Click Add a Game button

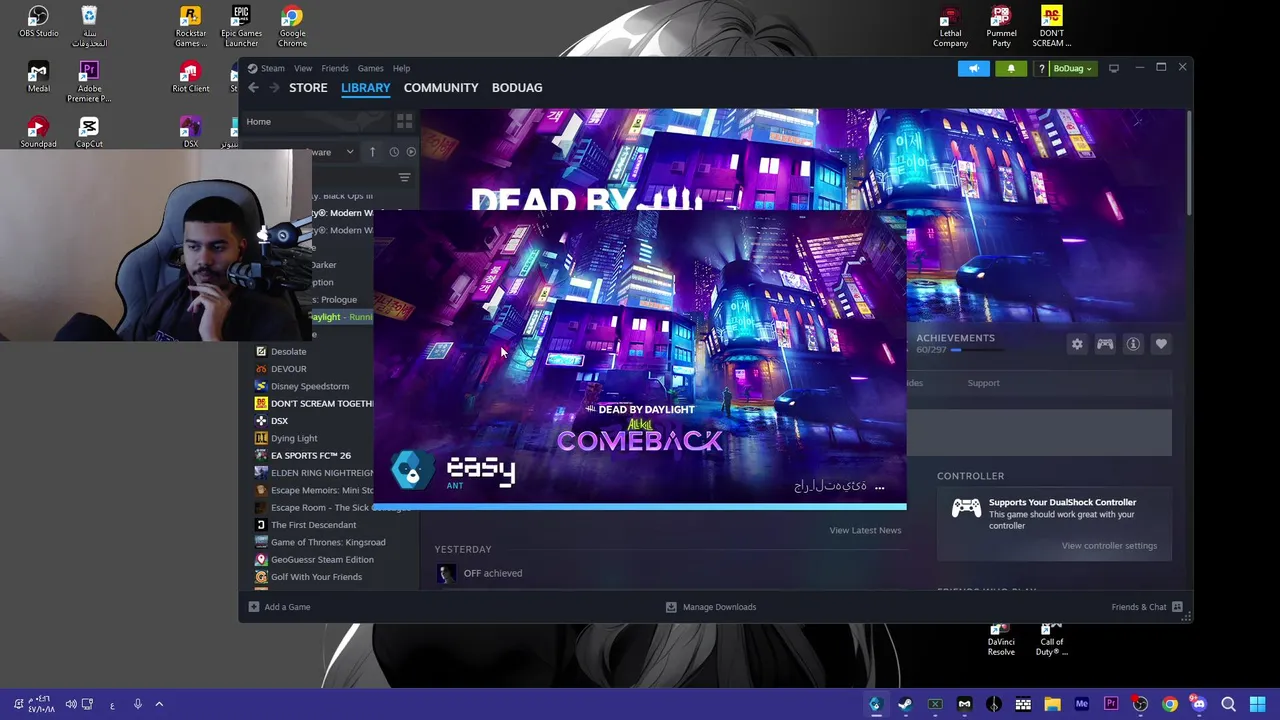click(x=279, y=607)
